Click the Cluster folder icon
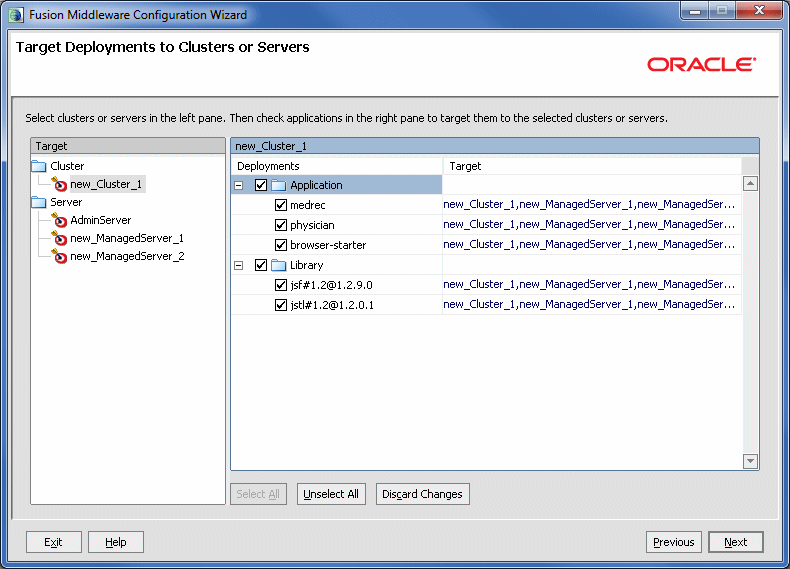The image size is (790, 569). 39,166
